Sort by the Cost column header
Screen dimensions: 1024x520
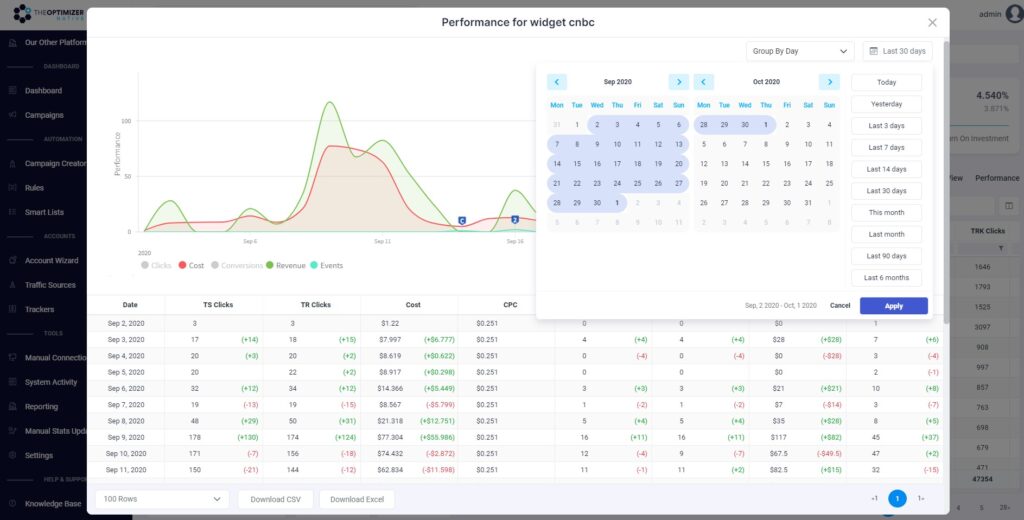pyautogui.click(x=413, y=304)
